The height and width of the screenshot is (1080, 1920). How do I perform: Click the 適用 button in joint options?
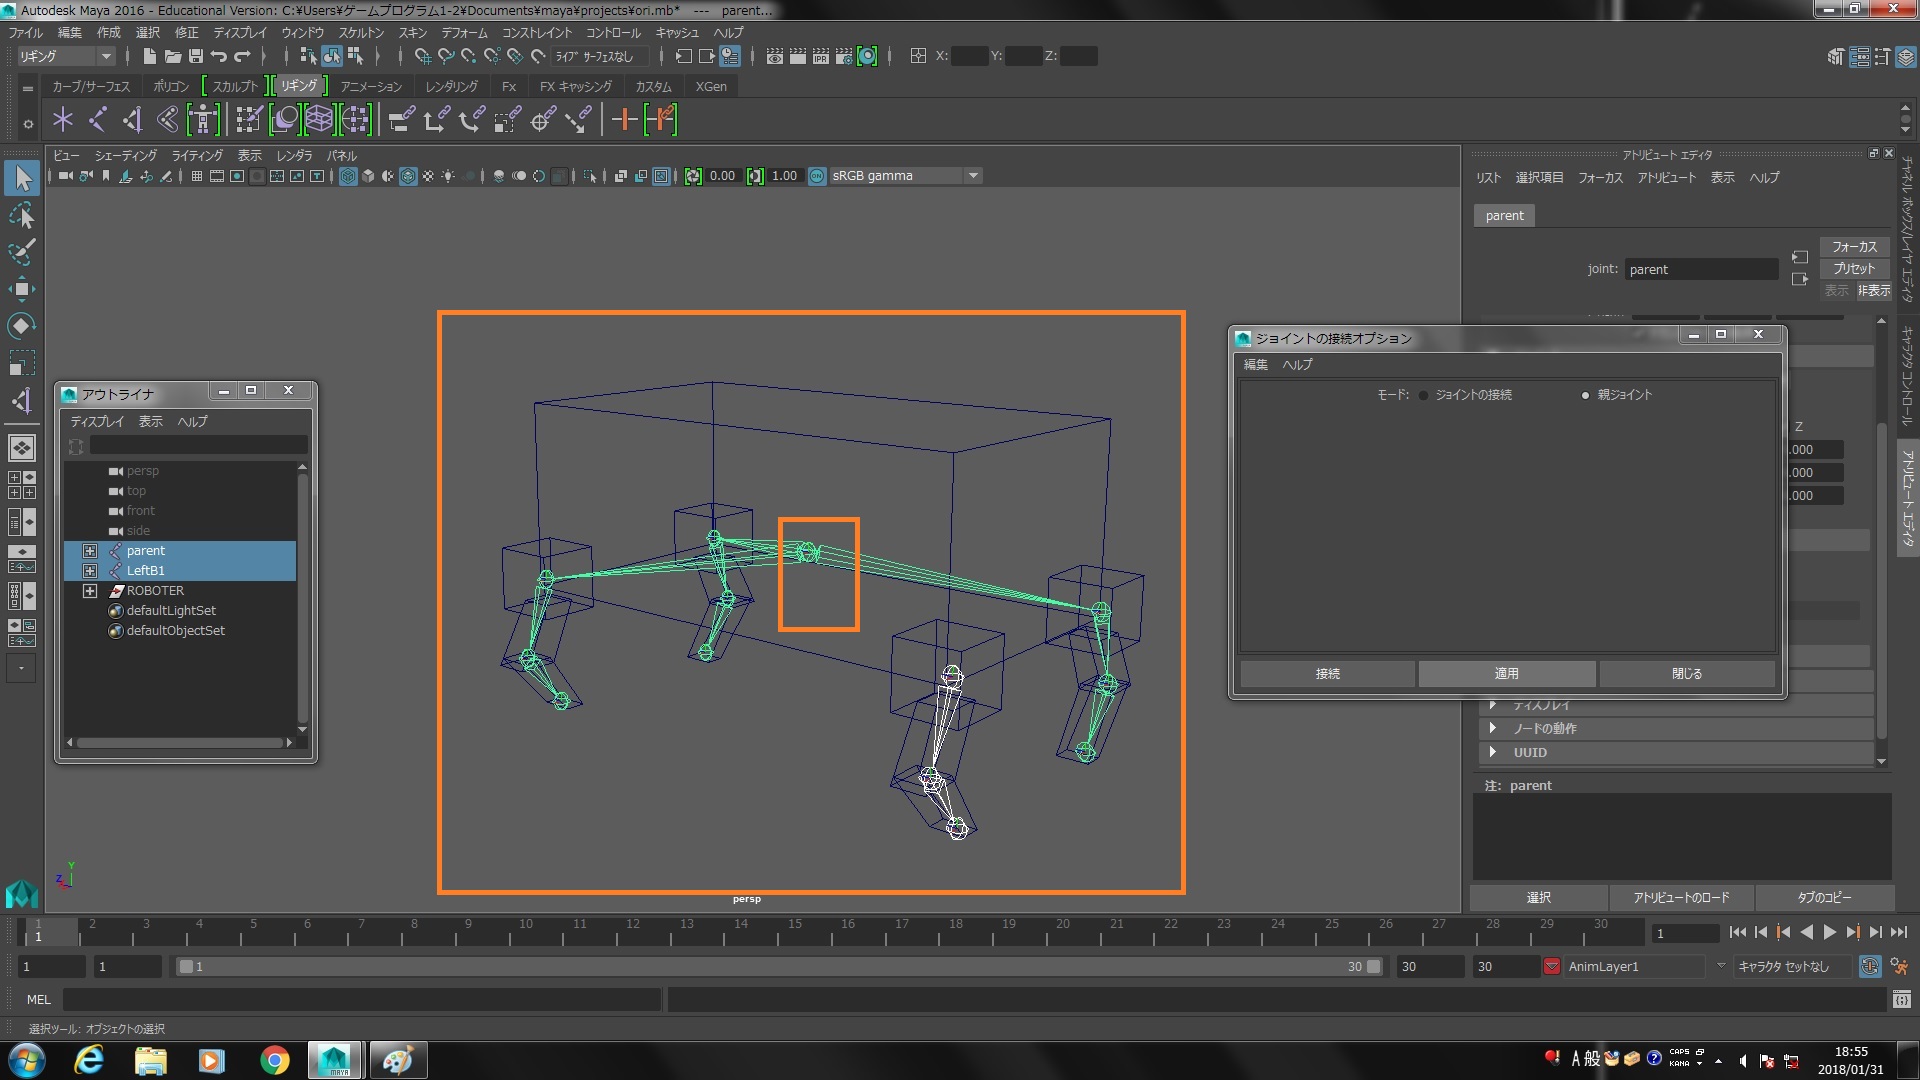point(1507,674)
